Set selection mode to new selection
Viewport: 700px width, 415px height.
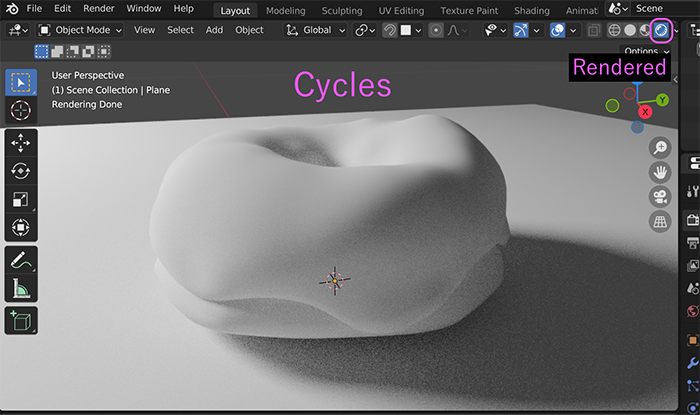tap(42, 52)
